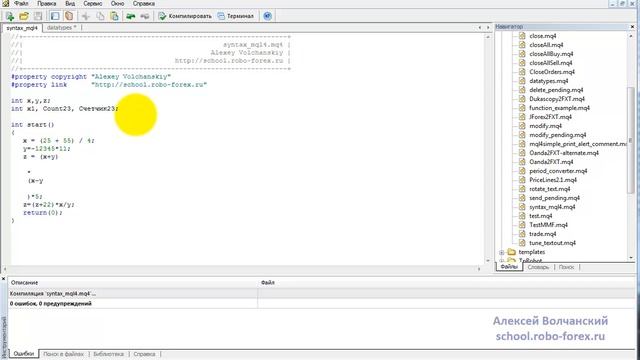Click the Cut scissors icon

[86, 16]
